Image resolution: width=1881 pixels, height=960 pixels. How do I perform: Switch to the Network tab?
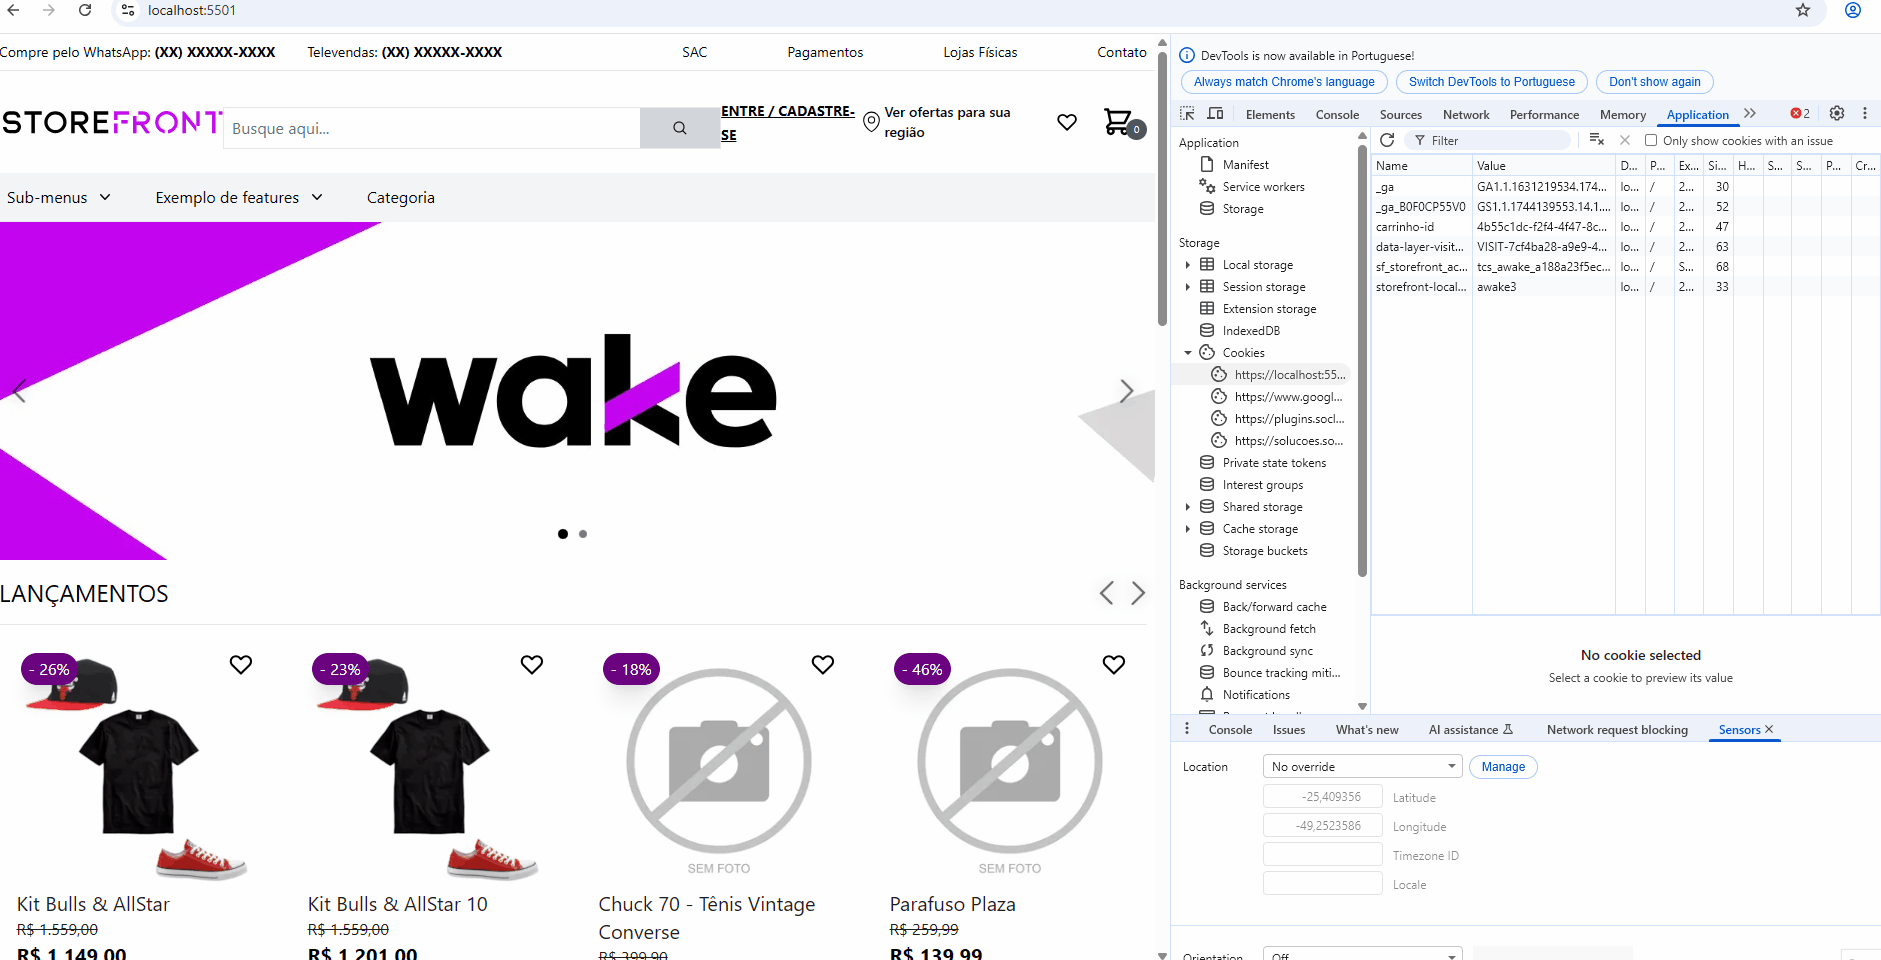[1466, 115]
